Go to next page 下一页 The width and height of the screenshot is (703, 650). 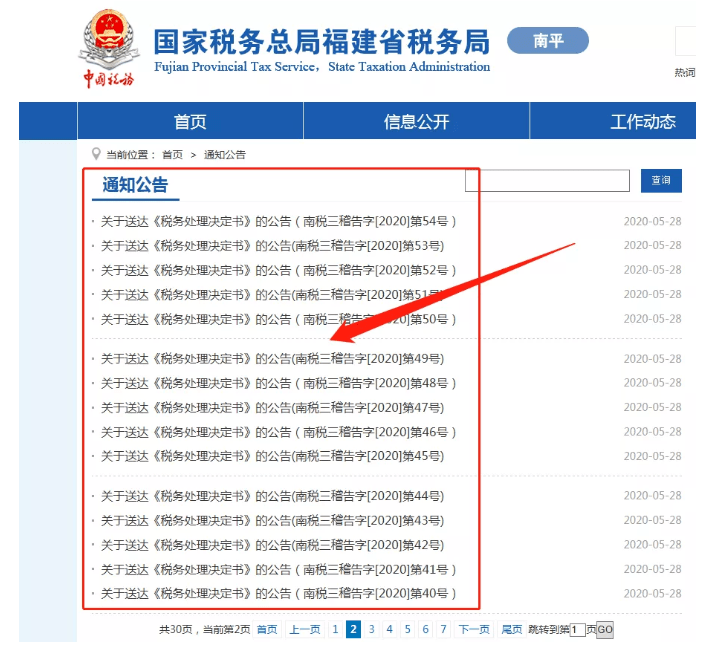click(x=474, y=629)
